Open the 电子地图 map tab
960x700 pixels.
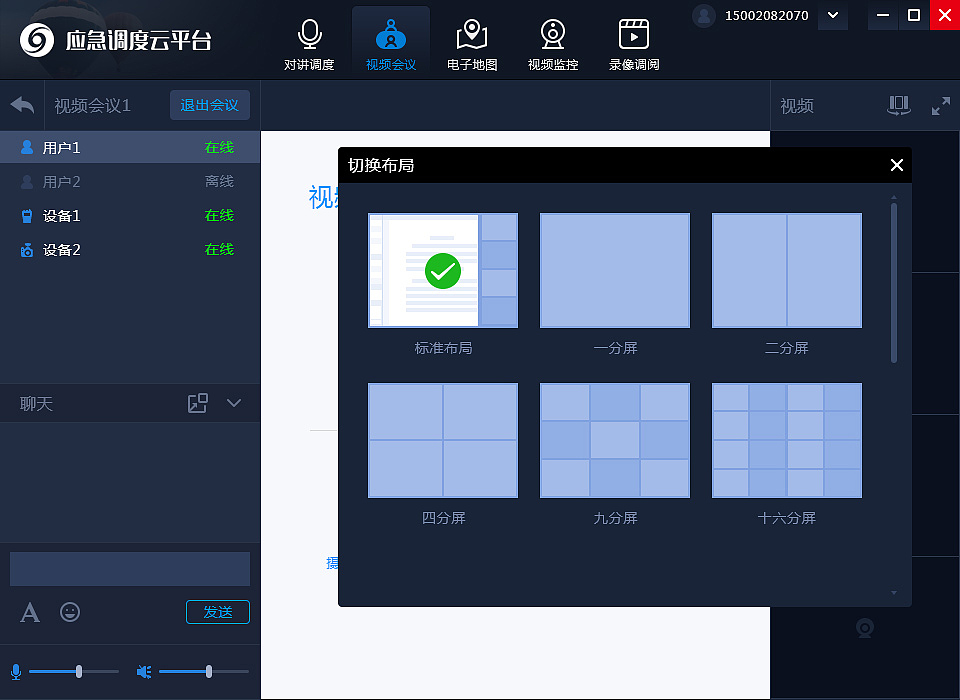click(471, 45)
